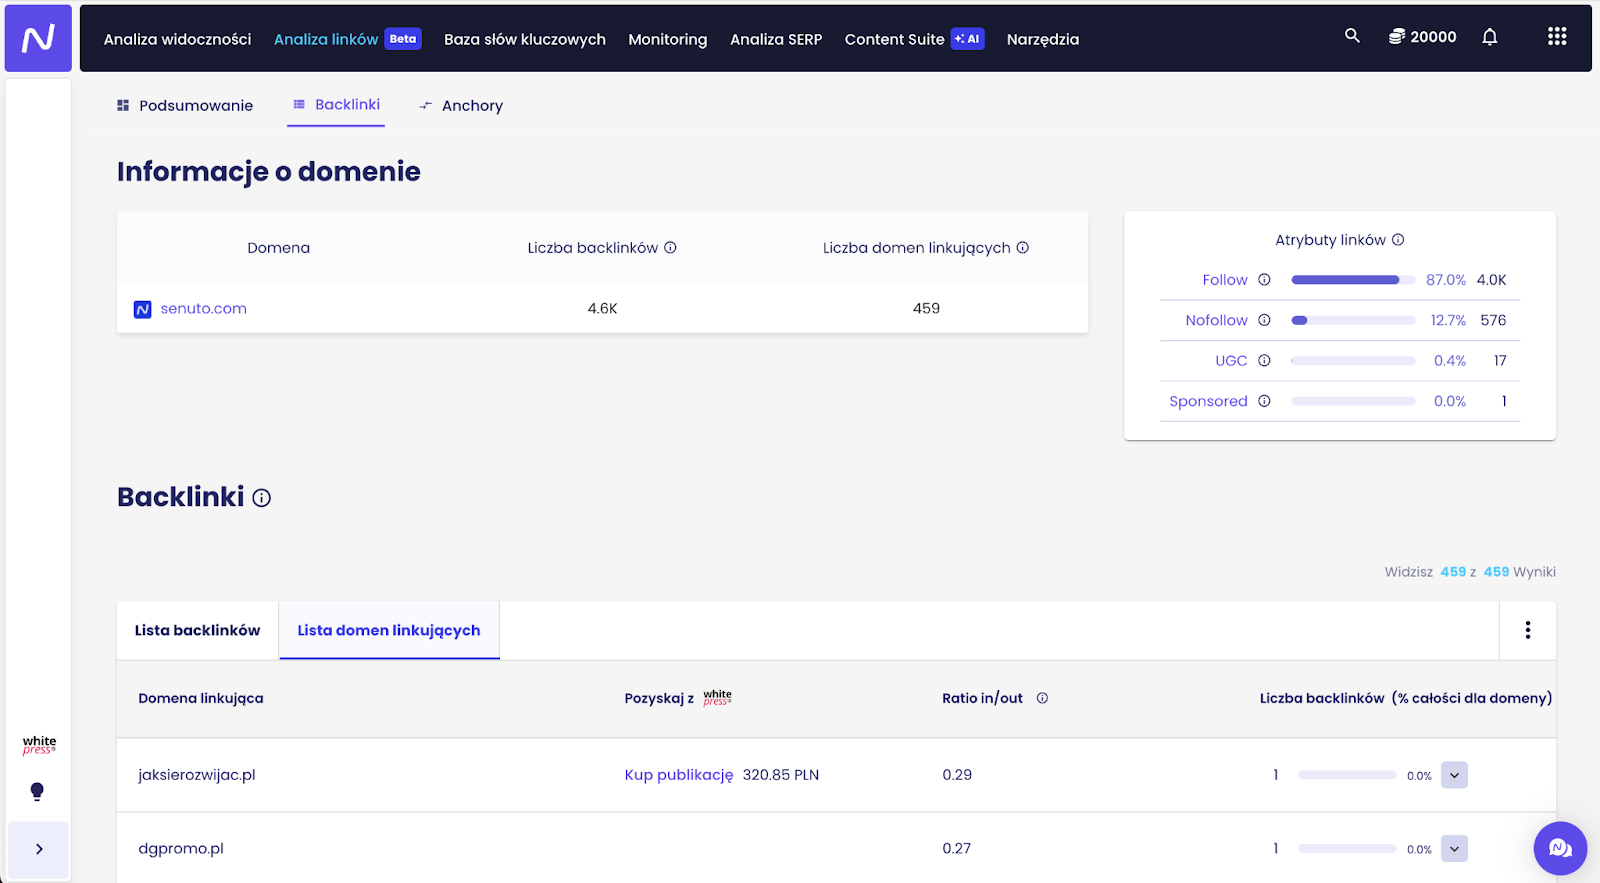This screenshot has height=883, width=1600.
Task: Expand the dgpromo.pl row dropdown
Action: (1455, 849)
